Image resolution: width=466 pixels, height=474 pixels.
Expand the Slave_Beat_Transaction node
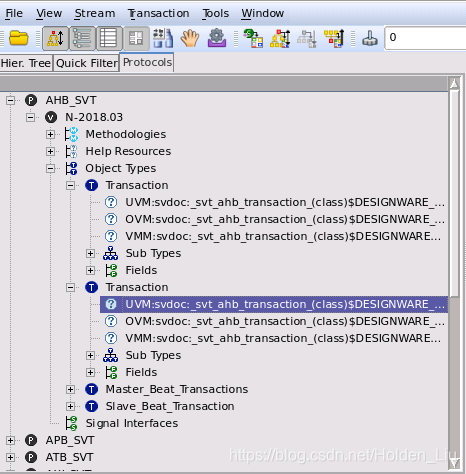pyautogui.click(x=70, y=406)
